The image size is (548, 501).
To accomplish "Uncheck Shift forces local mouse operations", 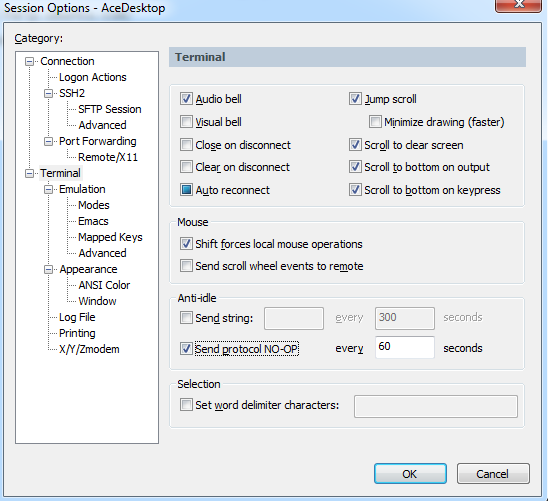I will [x=186, y=244].
